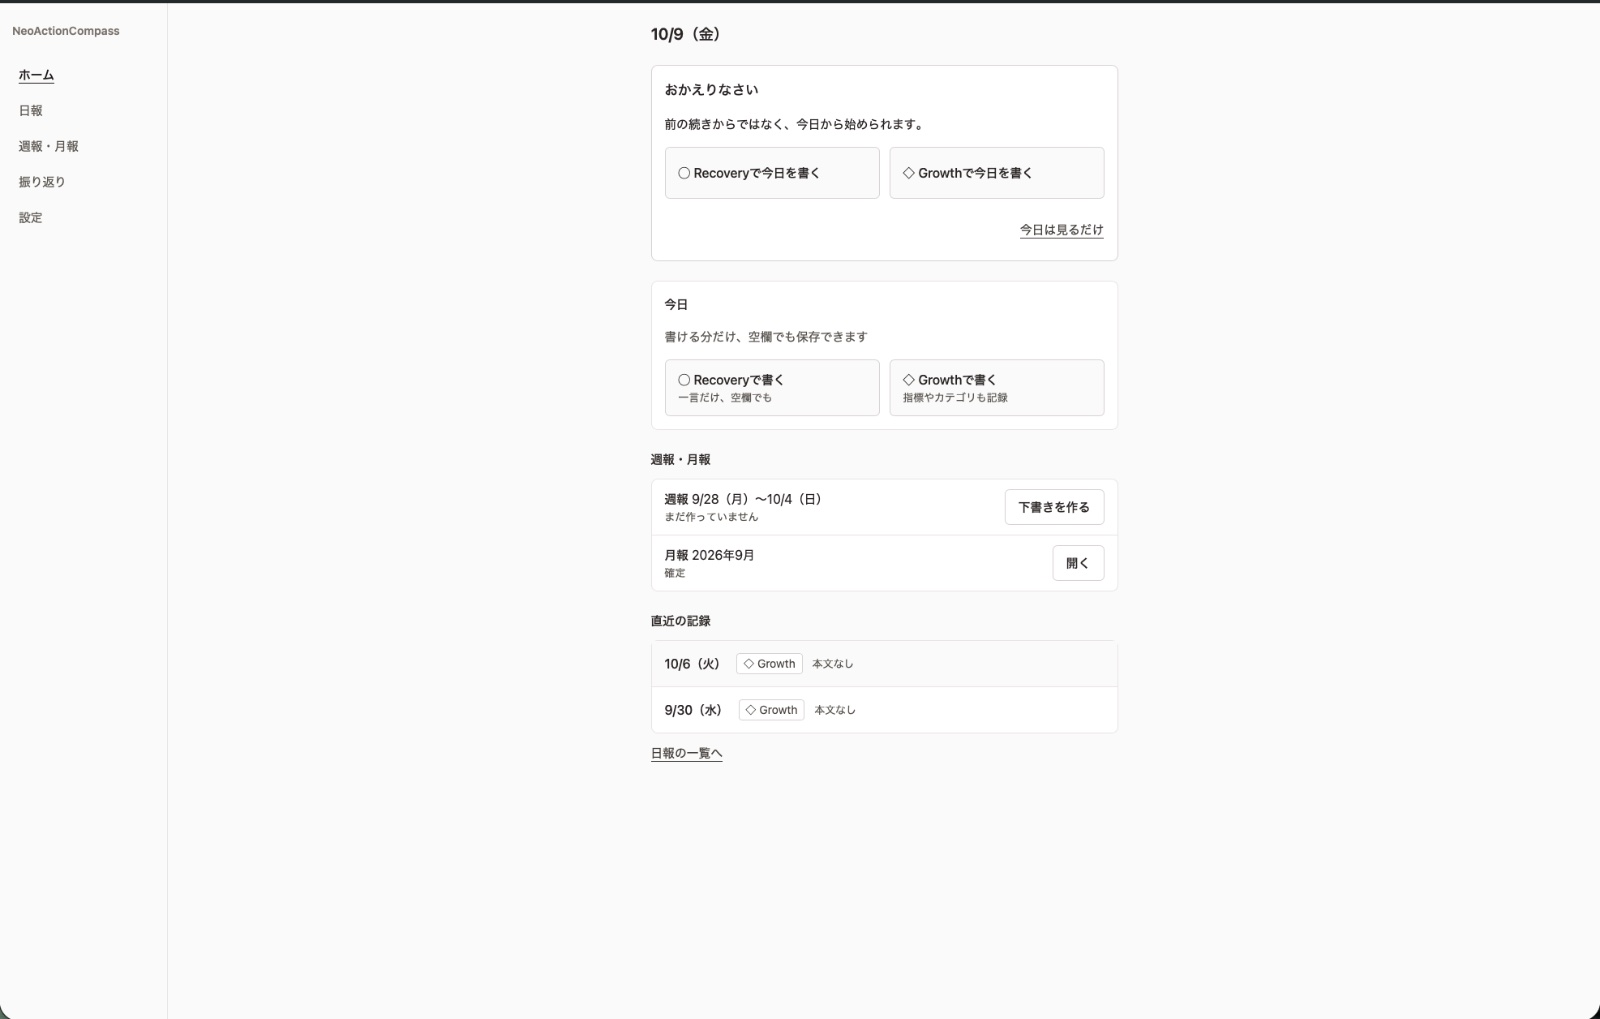Image resolution: width=1600 pixels, height=1019 pixels.
Task: Click Growth tag on 9/30 row
Action: coord(771,710)
